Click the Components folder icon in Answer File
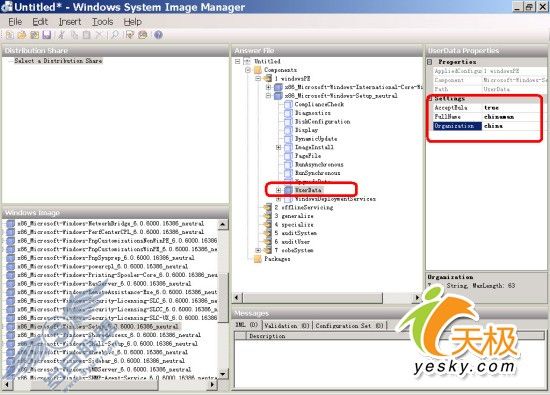550x395 pixels. pos(258,70)
